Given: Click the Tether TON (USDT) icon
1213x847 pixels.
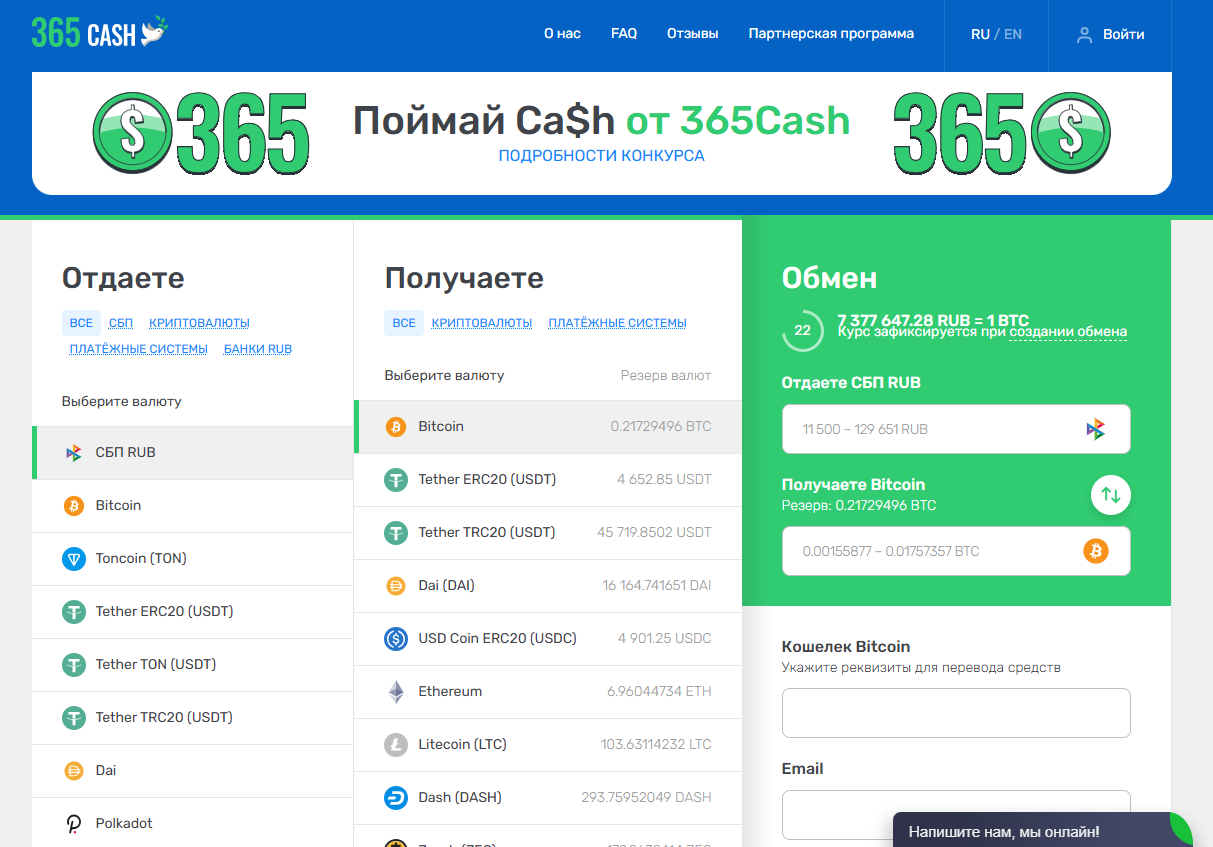Looking at the screenshot, I should coord(74,665).
